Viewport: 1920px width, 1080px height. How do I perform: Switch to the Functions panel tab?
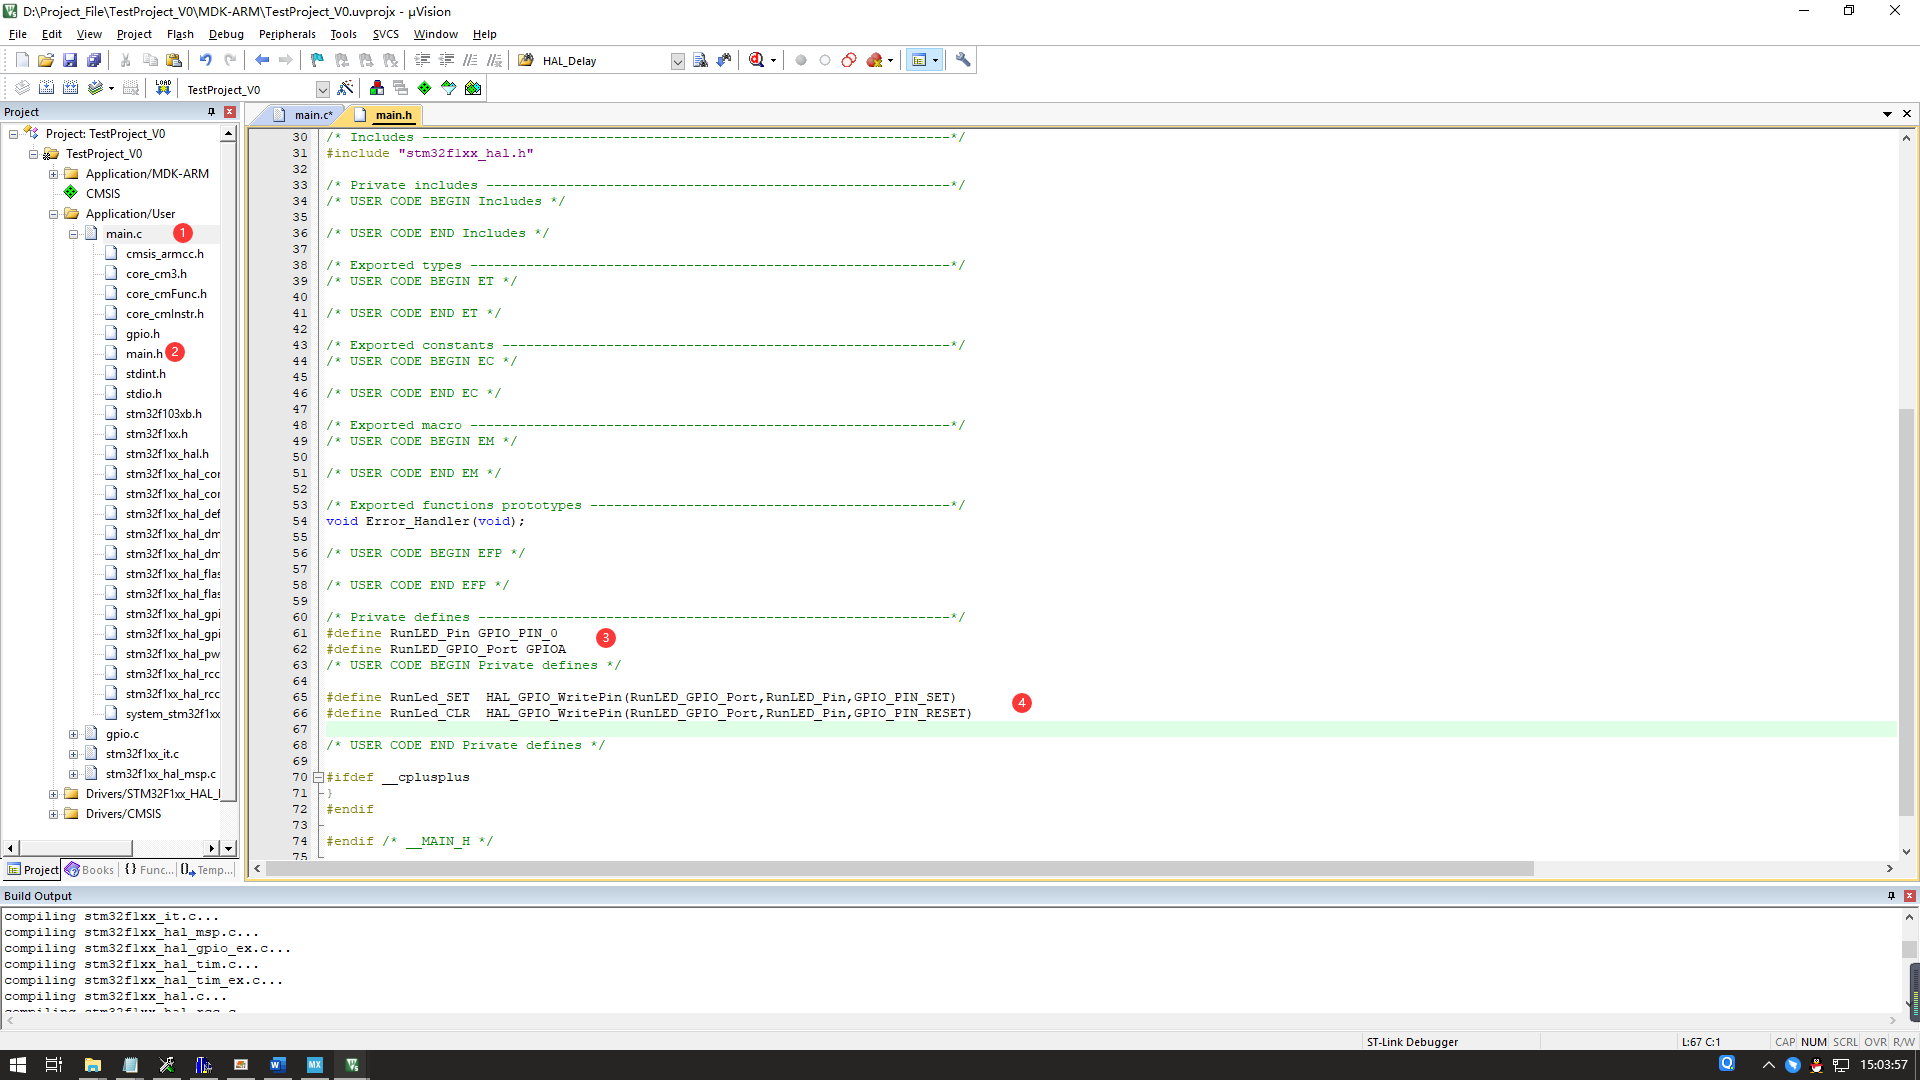point(148,870)
